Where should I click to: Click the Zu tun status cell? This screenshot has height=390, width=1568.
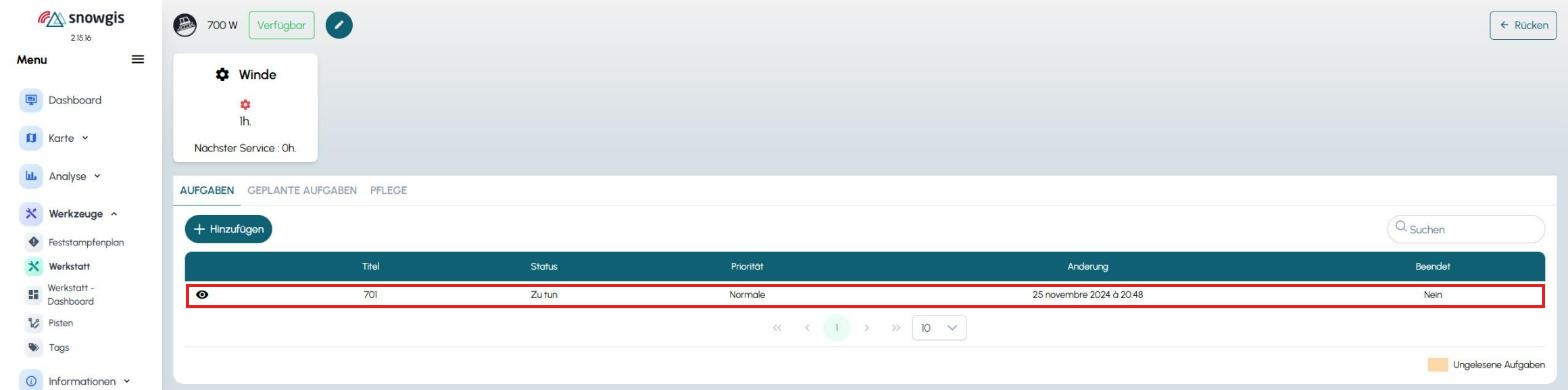coord(544,295)
